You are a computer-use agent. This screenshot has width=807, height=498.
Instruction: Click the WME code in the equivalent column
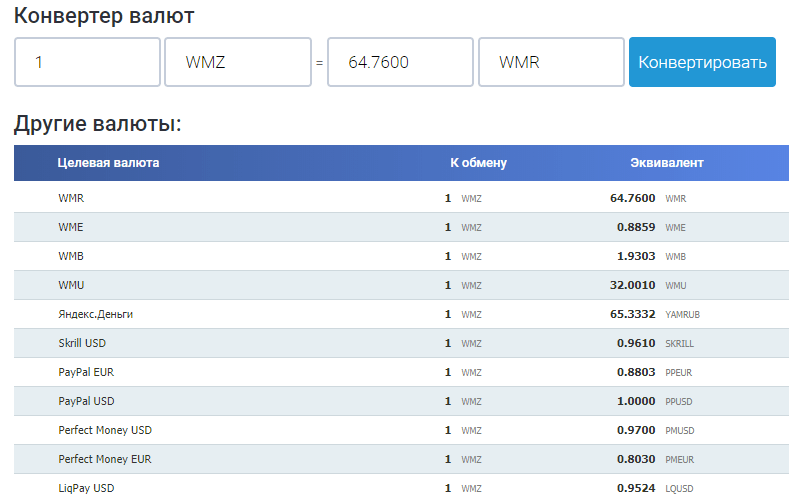675,228
